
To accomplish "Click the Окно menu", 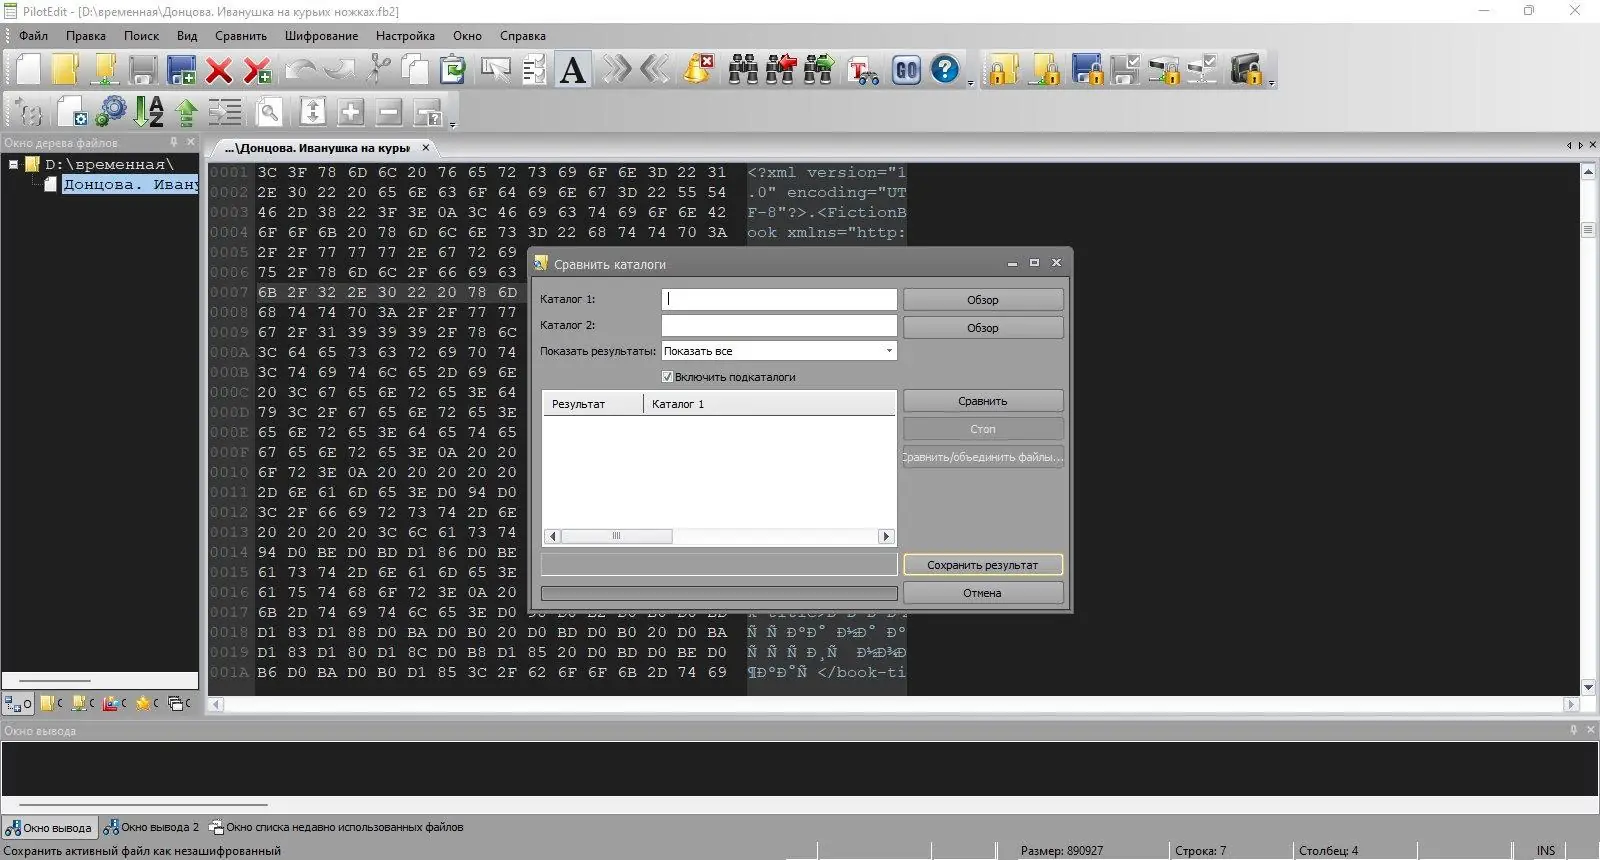I will click(x=467, y=36).
